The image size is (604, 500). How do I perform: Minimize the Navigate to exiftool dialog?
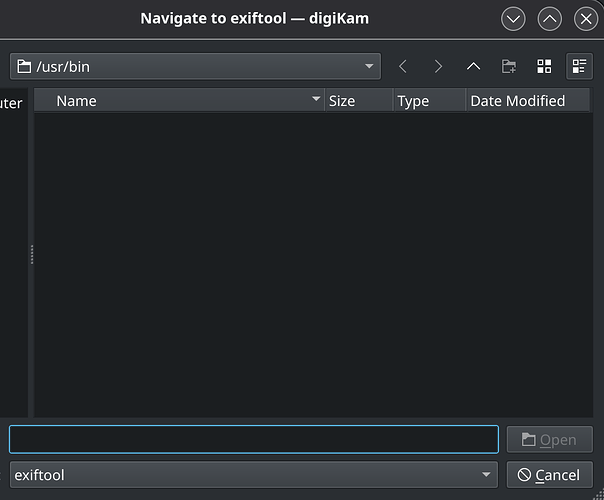click(513, 19)
